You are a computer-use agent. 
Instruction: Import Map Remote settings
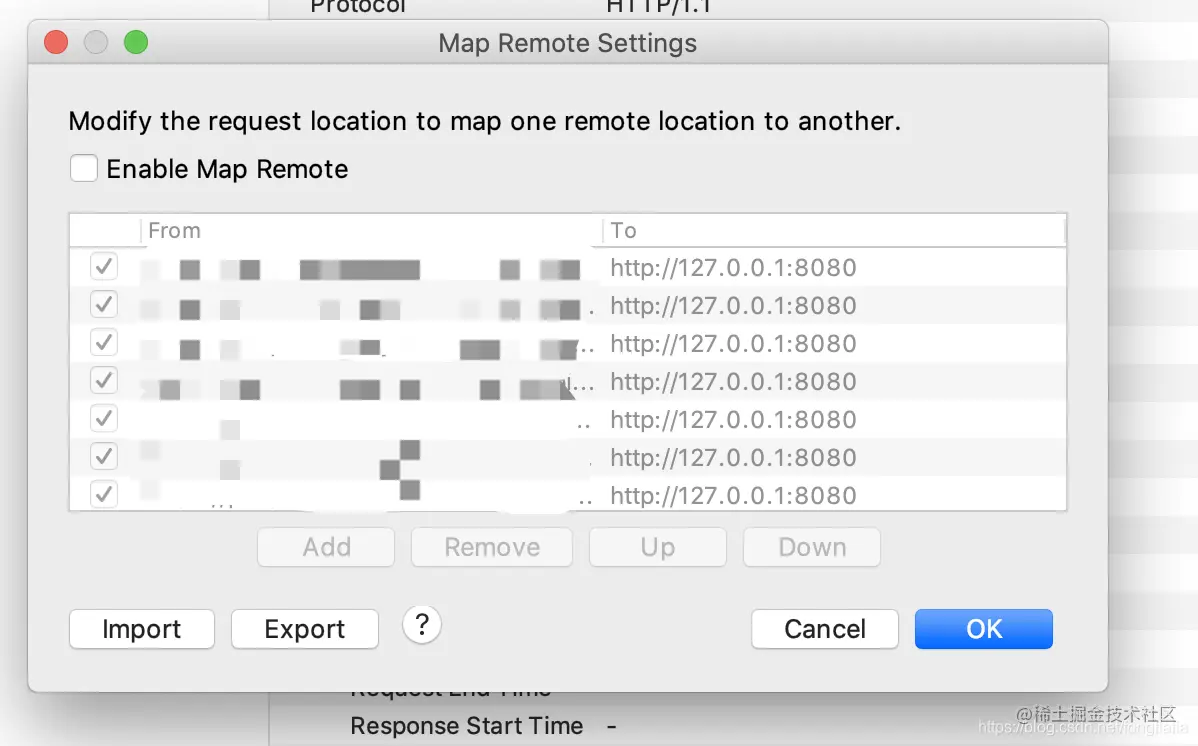pos(142,629)
